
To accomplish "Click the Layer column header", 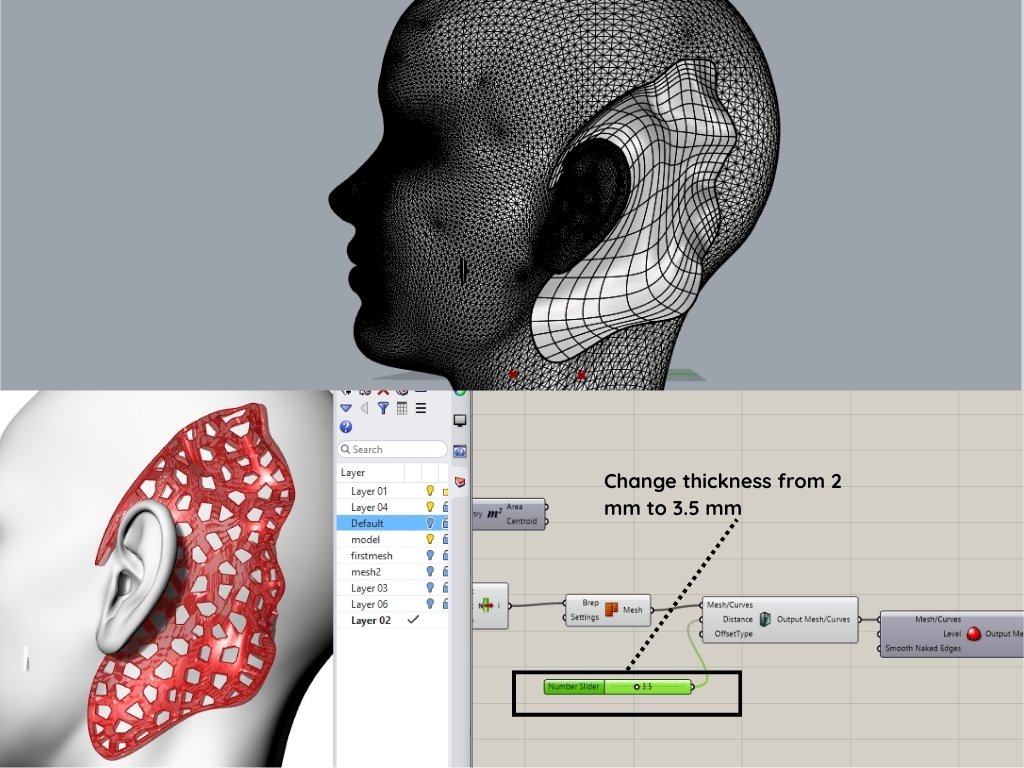I will [354, 472].
